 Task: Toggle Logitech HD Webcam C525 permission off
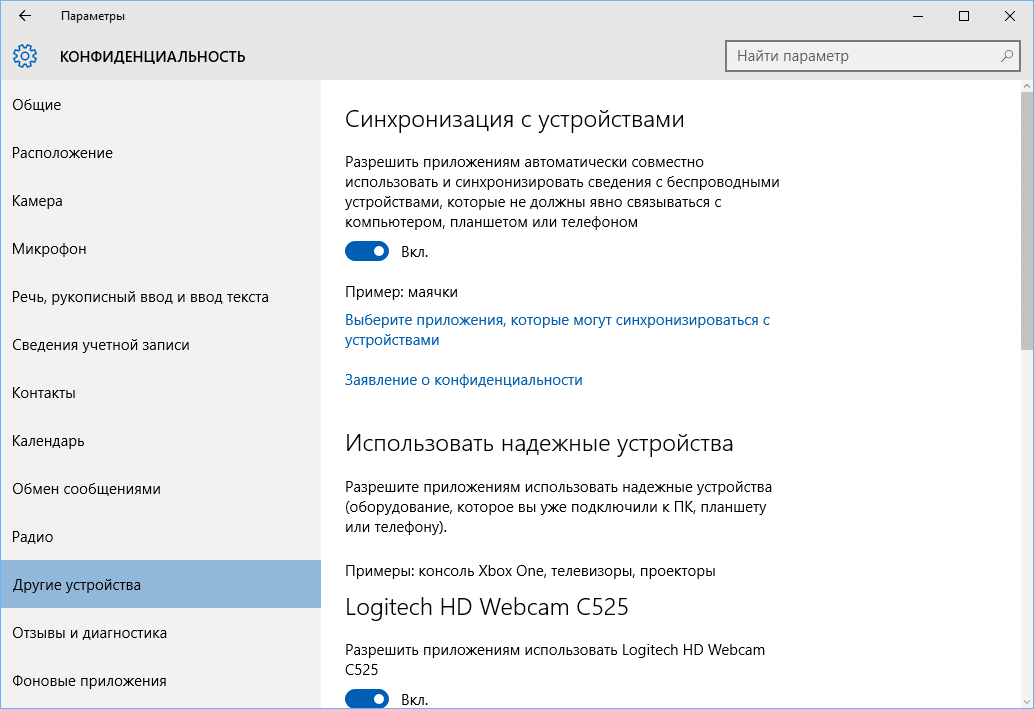[x=367, y=698]
